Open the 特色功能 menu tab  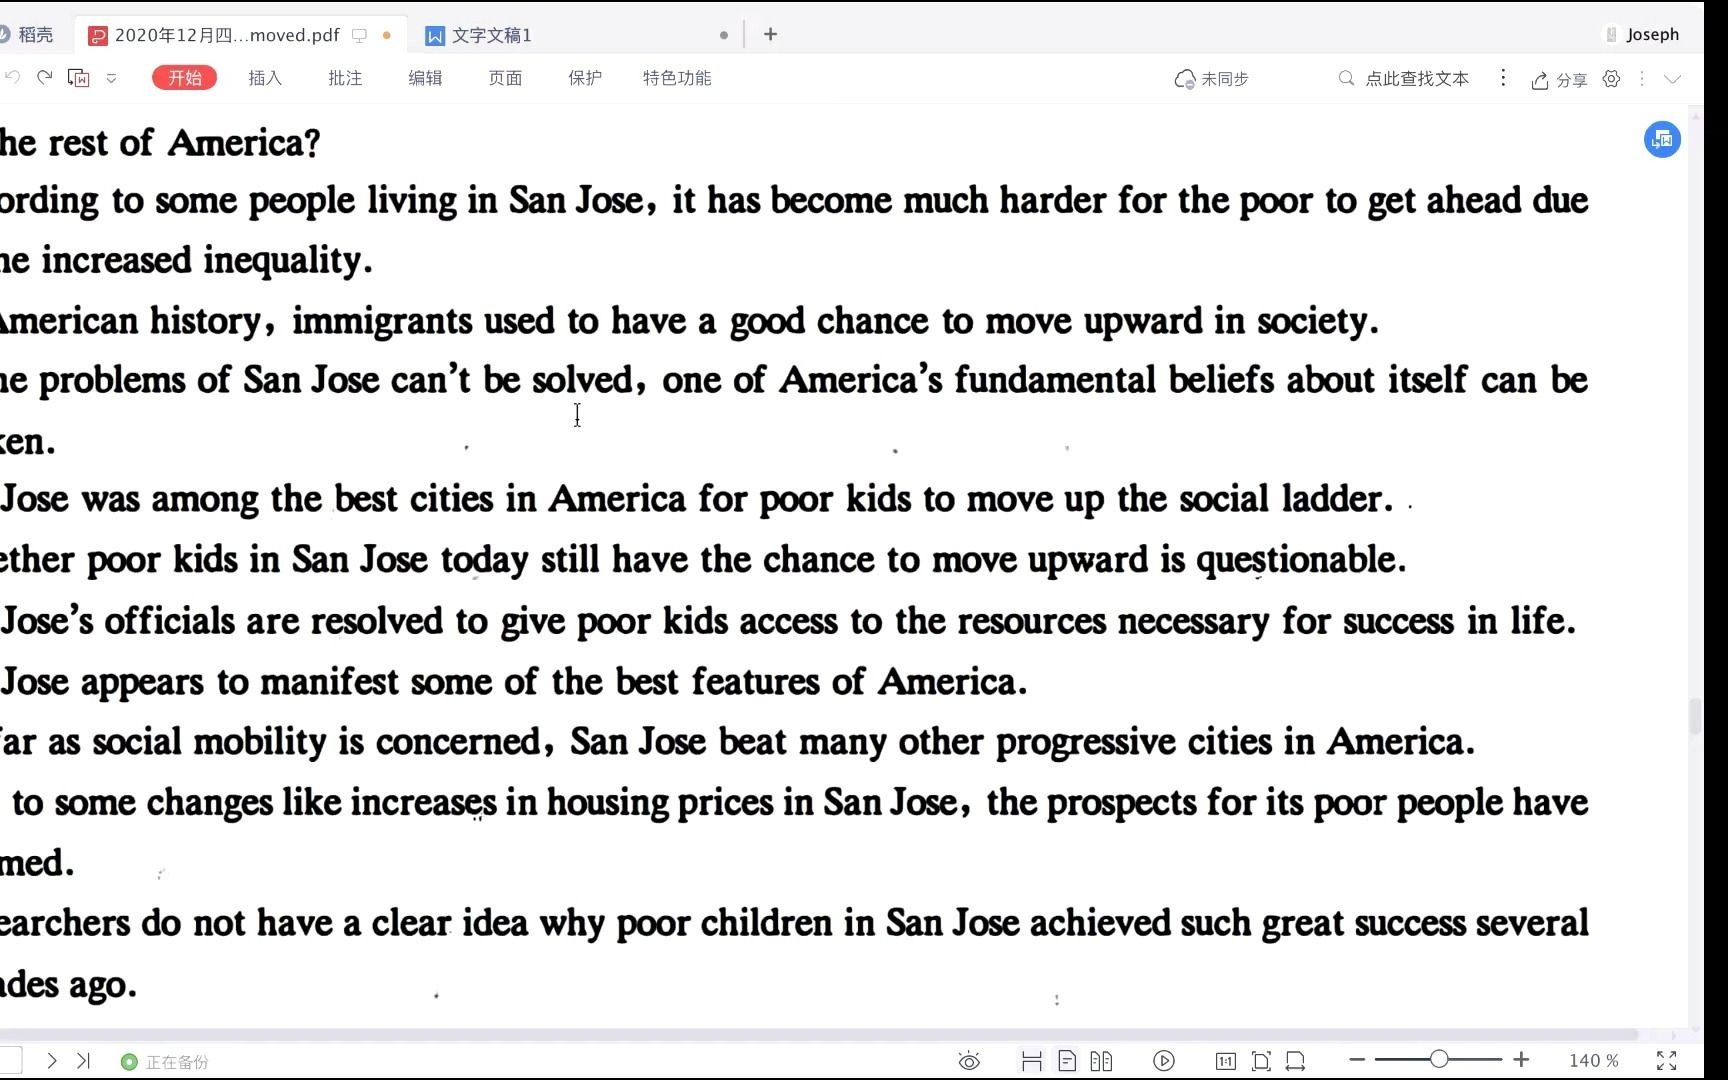pos(677,78)
